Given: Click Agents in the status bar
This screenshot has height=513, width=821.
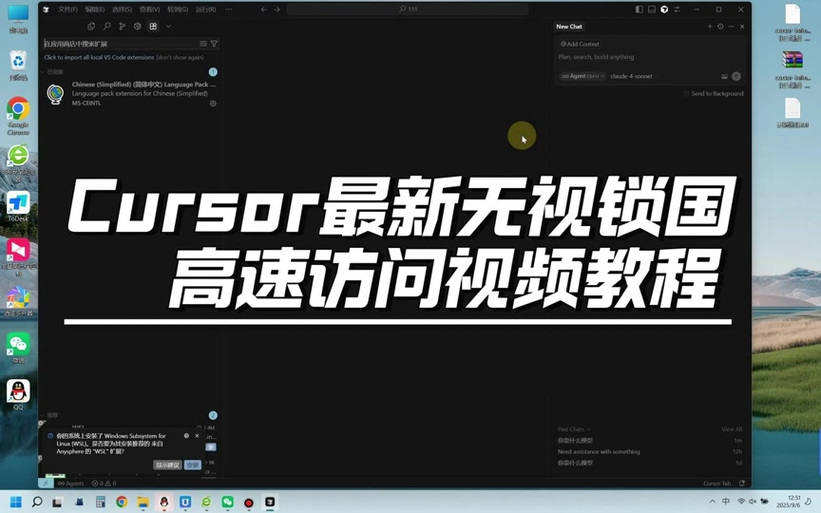Looking at the screenshot, I should coord(71,483).
